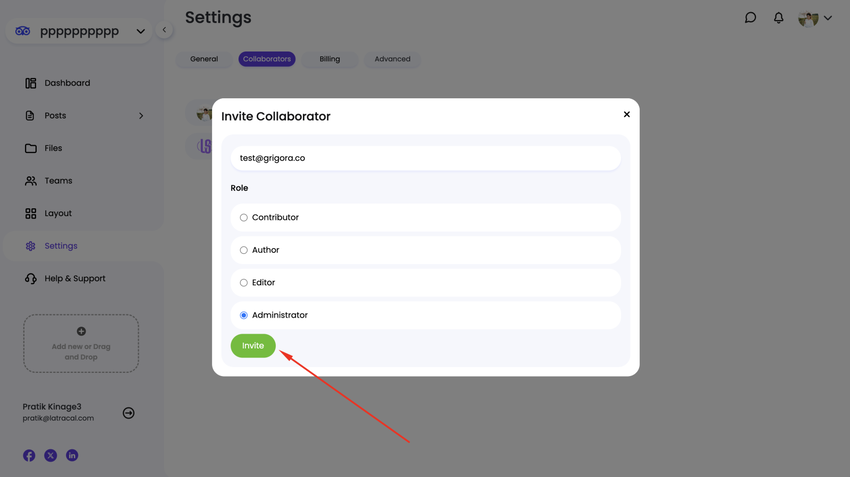This screenshot has width=850, height=477.
Task: Open the chat messages icon
Action: [750, 18]
